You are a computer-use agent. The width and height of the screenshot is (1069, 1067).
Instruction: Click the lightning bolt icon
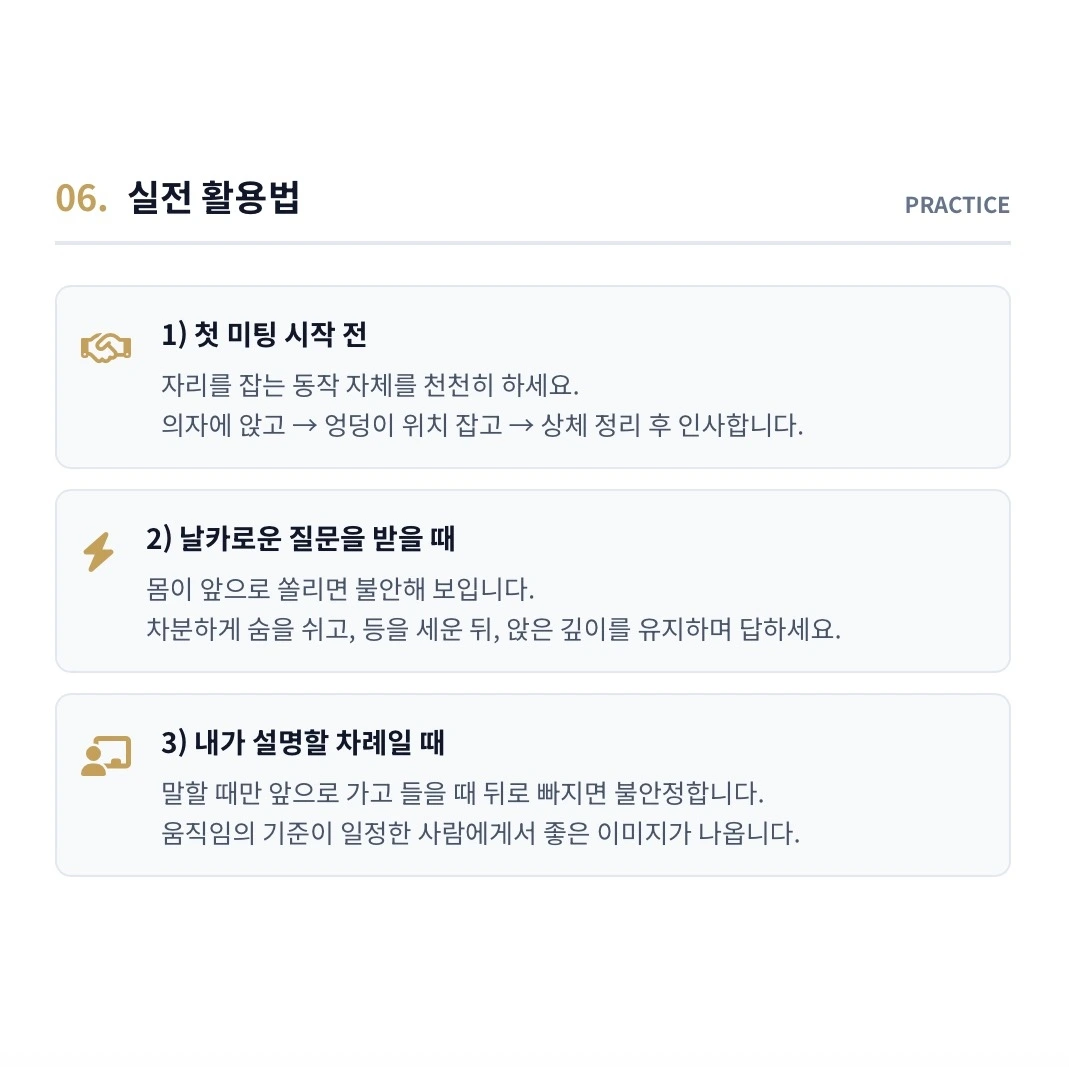click(99, 552)
